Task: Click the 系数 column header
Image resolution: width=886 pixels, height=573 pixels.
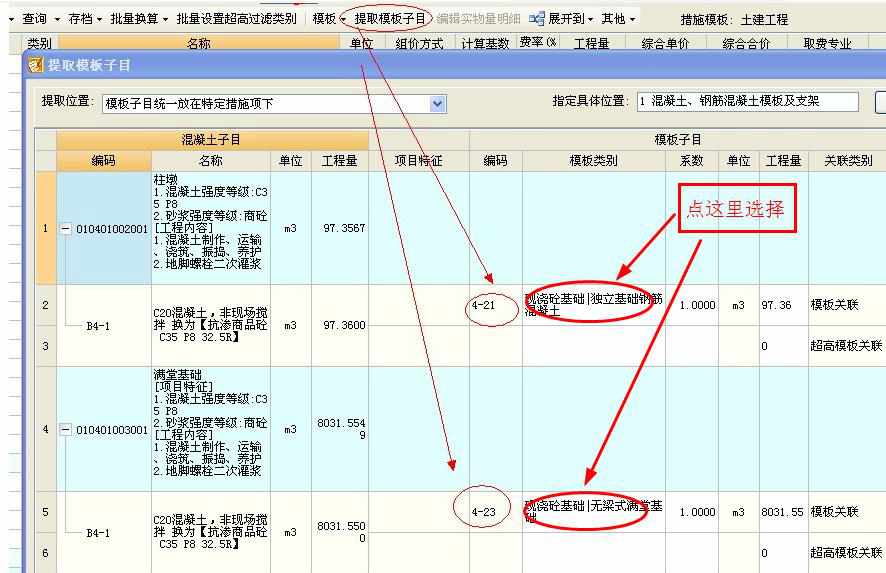Action: click(692, 160)
